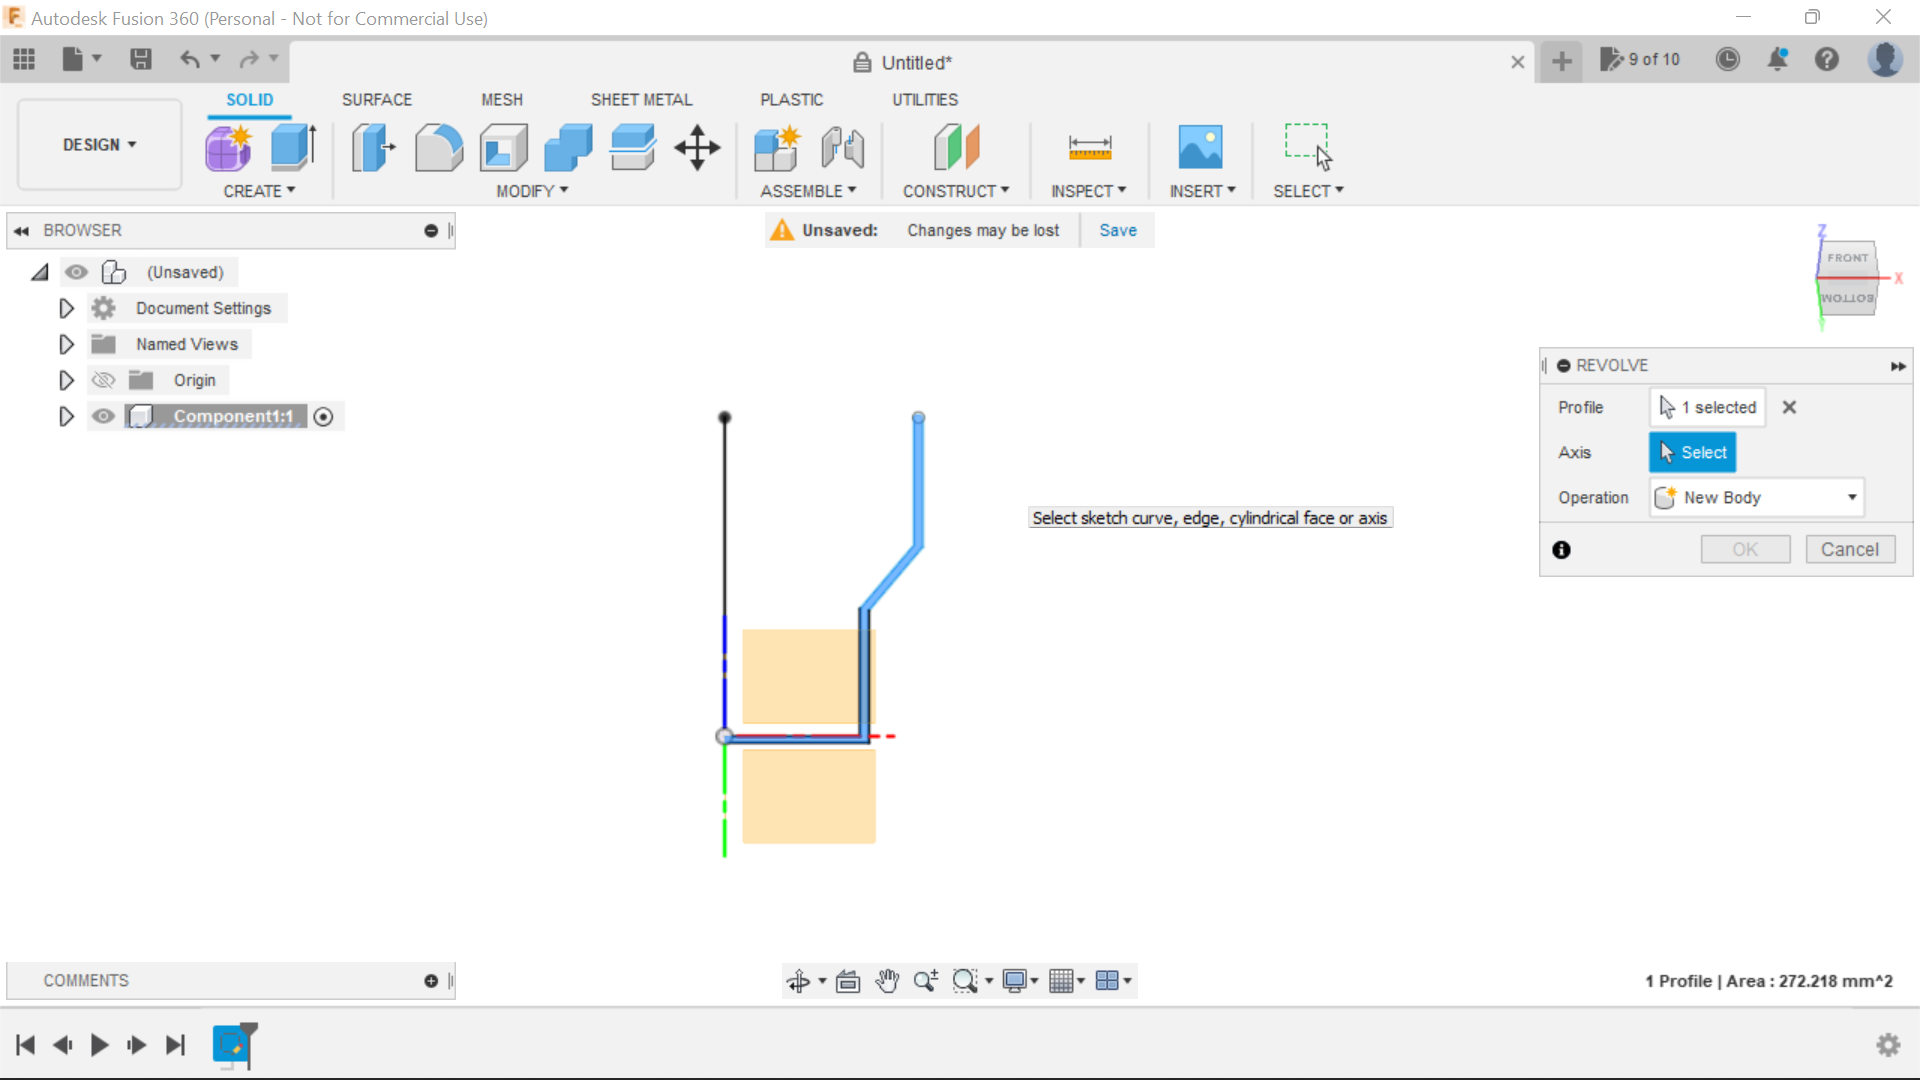Click the Measure/Inspect tool icon
Viewport: 1920px width, 1080px height.
[1089, 146]
